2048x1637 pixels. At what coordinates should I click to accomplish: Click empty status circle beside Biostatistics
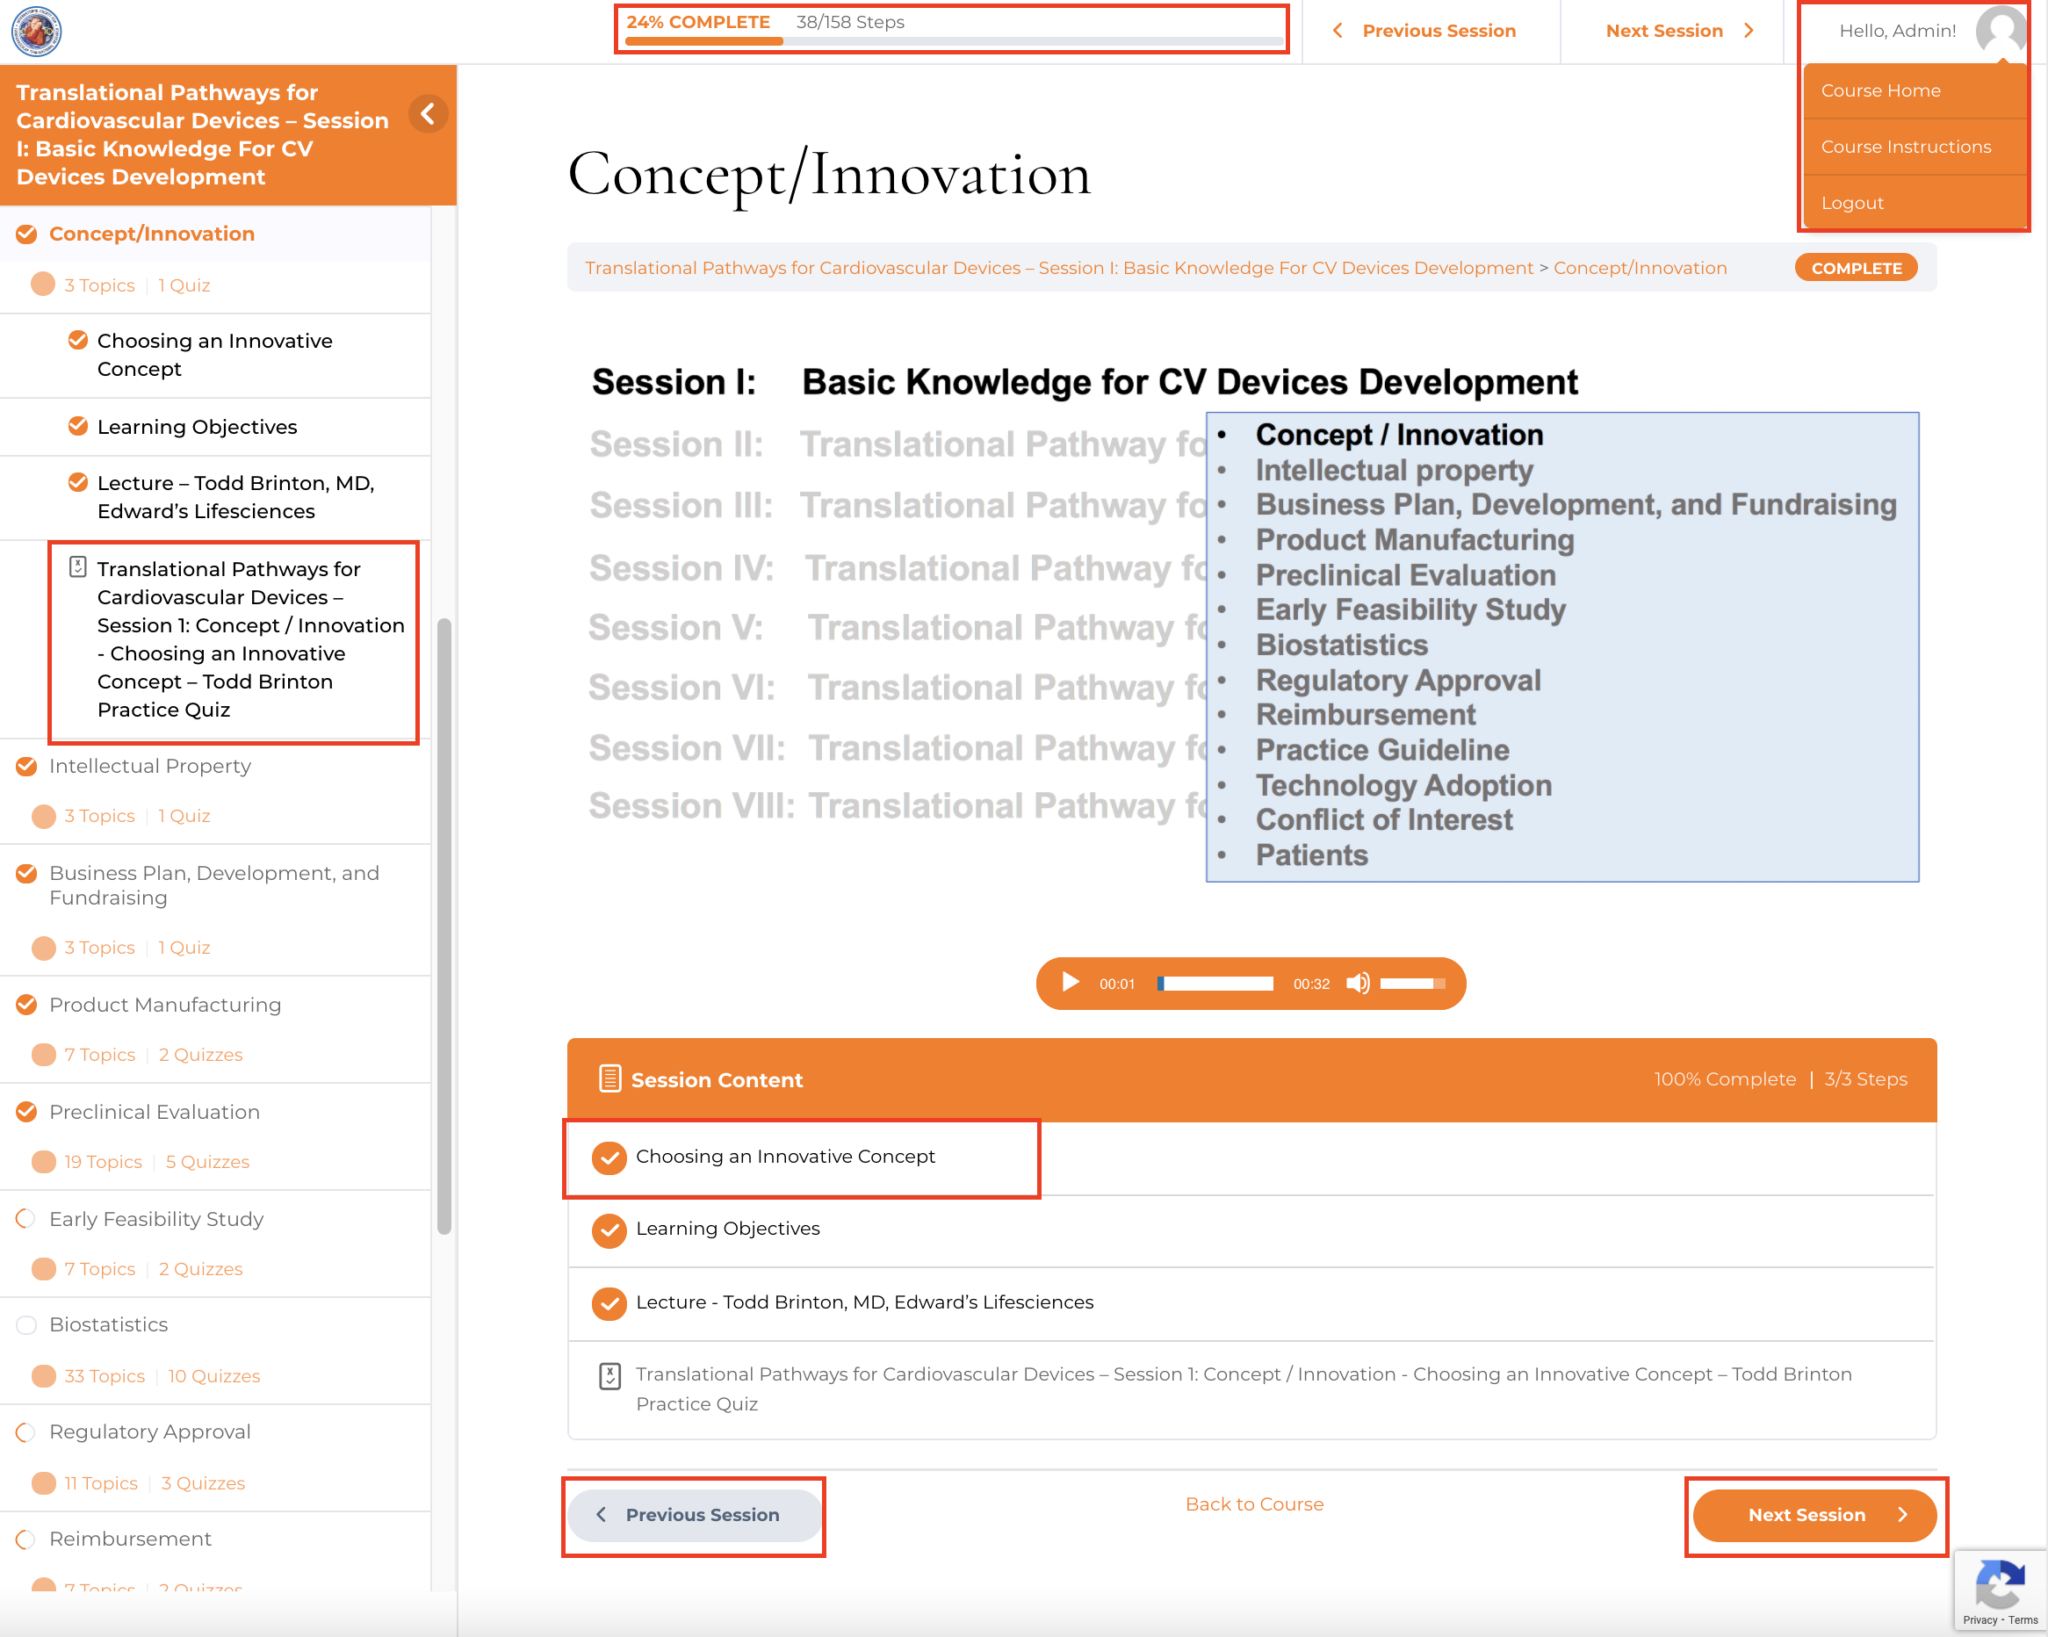pyautogui.click(x=27, y=1325)
